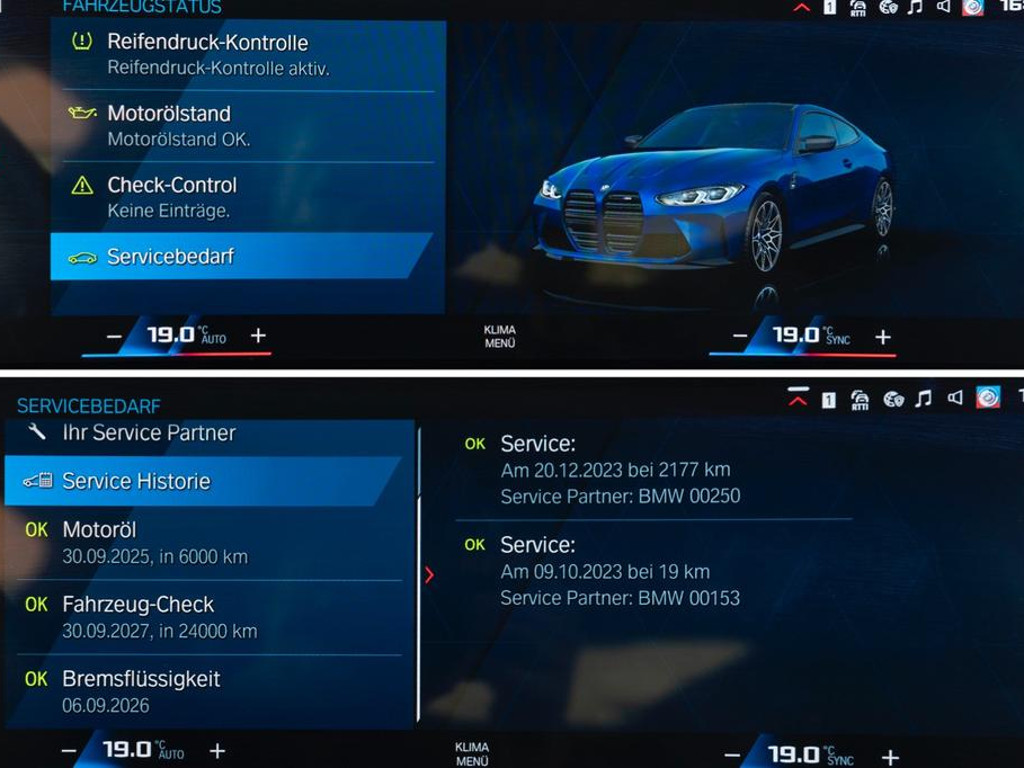Tap the Check-Control warning triangle icon

coord(82,185)
